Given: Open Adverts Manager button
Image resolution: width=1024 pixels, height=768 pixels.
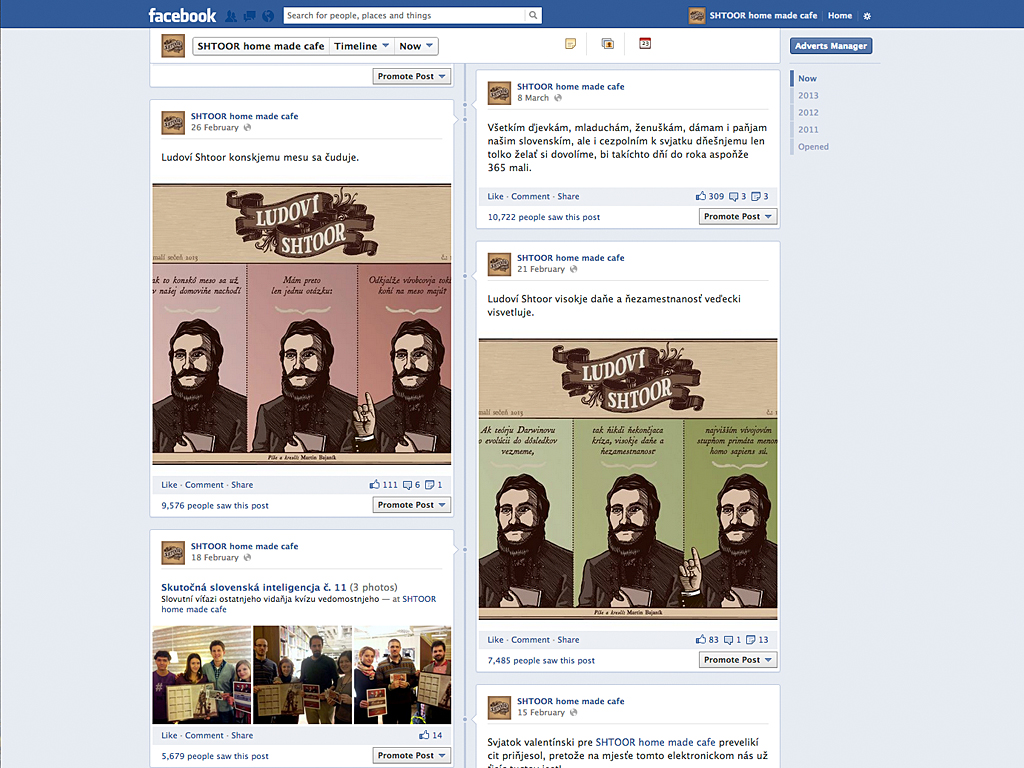Looking at the screenshot, I should (x=831, y=46).
